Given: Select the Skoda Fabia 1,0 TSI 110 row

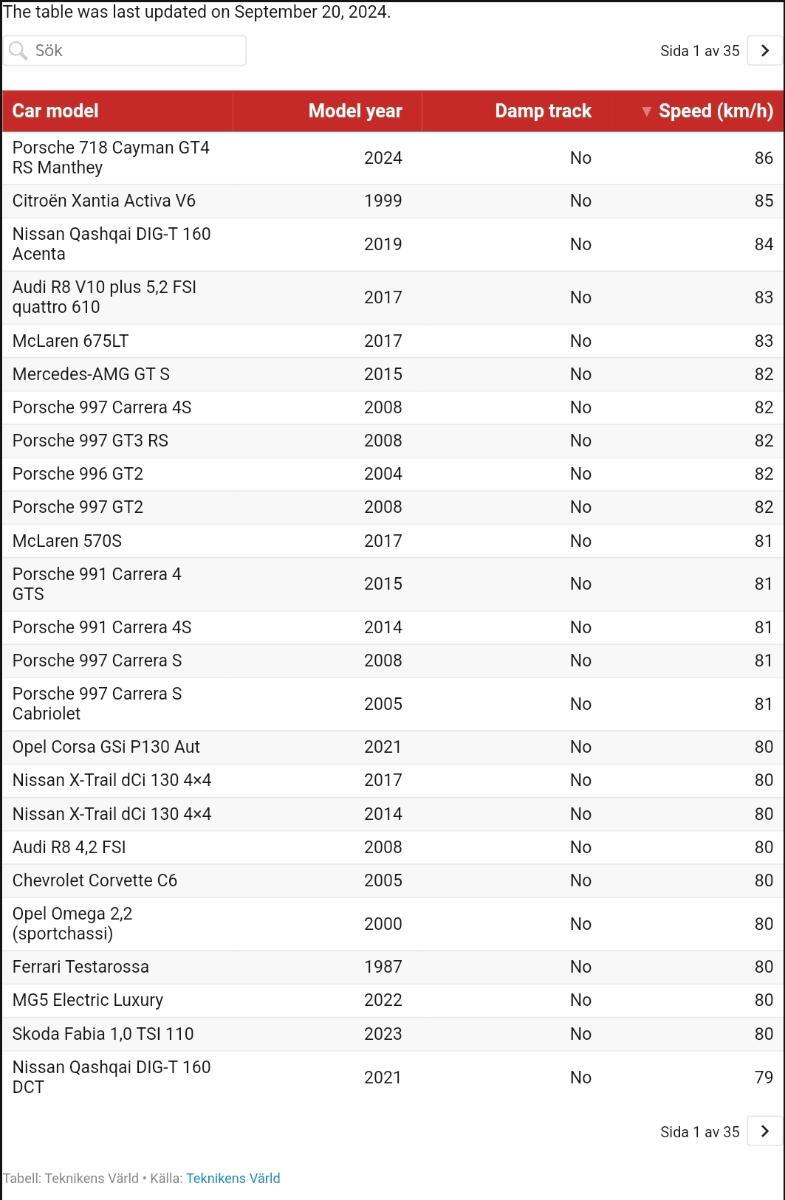Looking at the screenshot, I should (x=392, y=1034).
